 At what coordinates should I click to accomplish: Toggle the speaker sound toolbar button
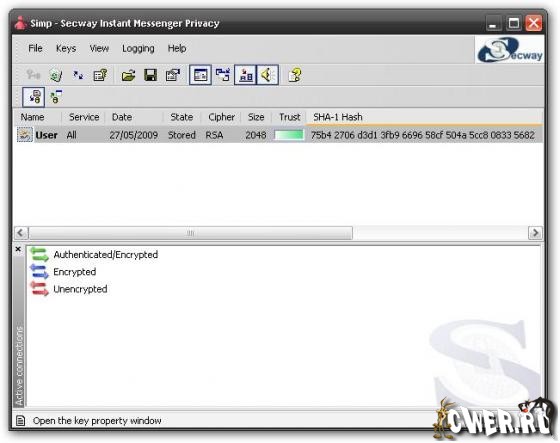tap(268, 75)
